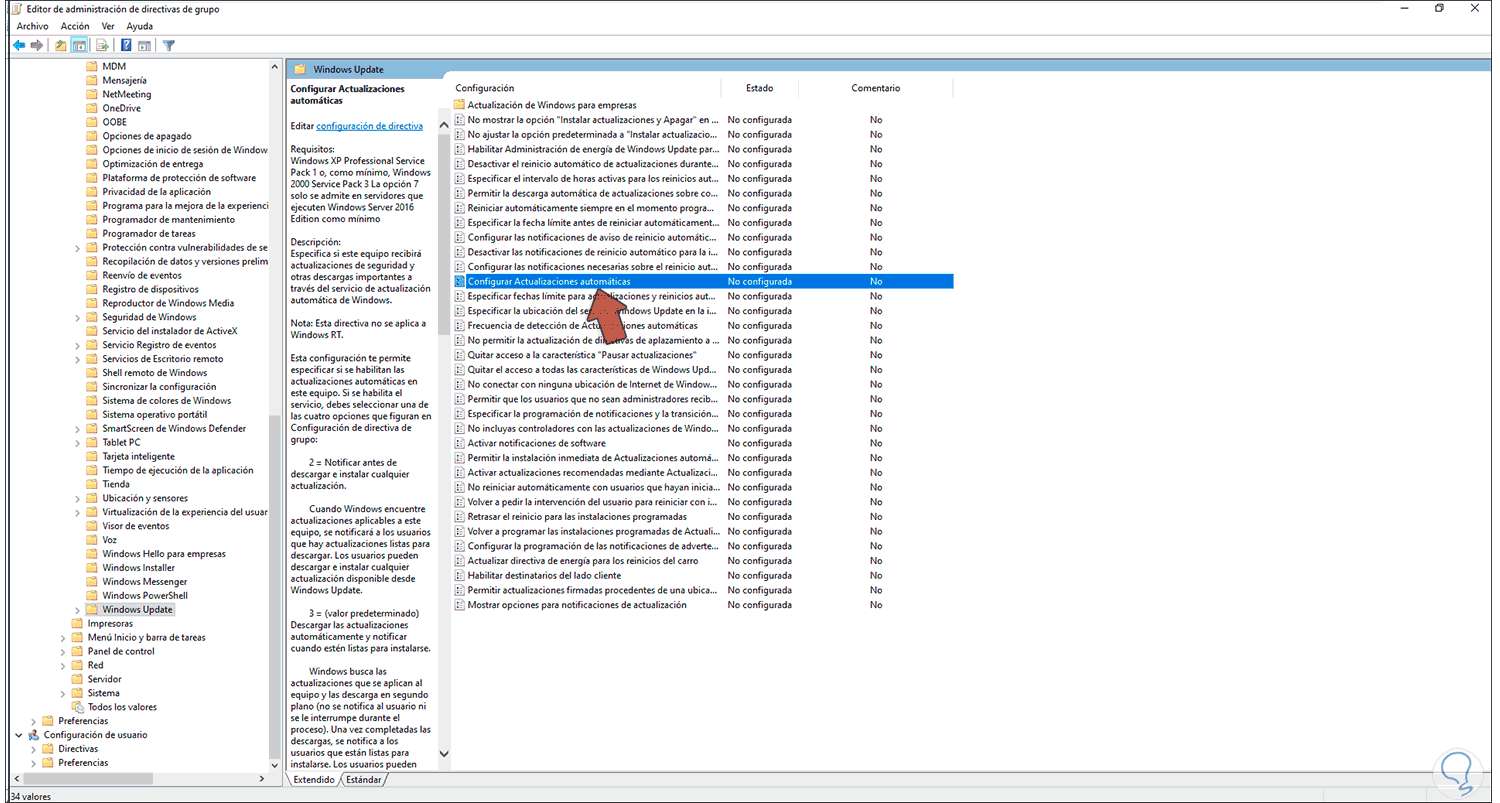Select Directivas under Configuración de usuario
The image size is (1500, 803).
(78, 749)
